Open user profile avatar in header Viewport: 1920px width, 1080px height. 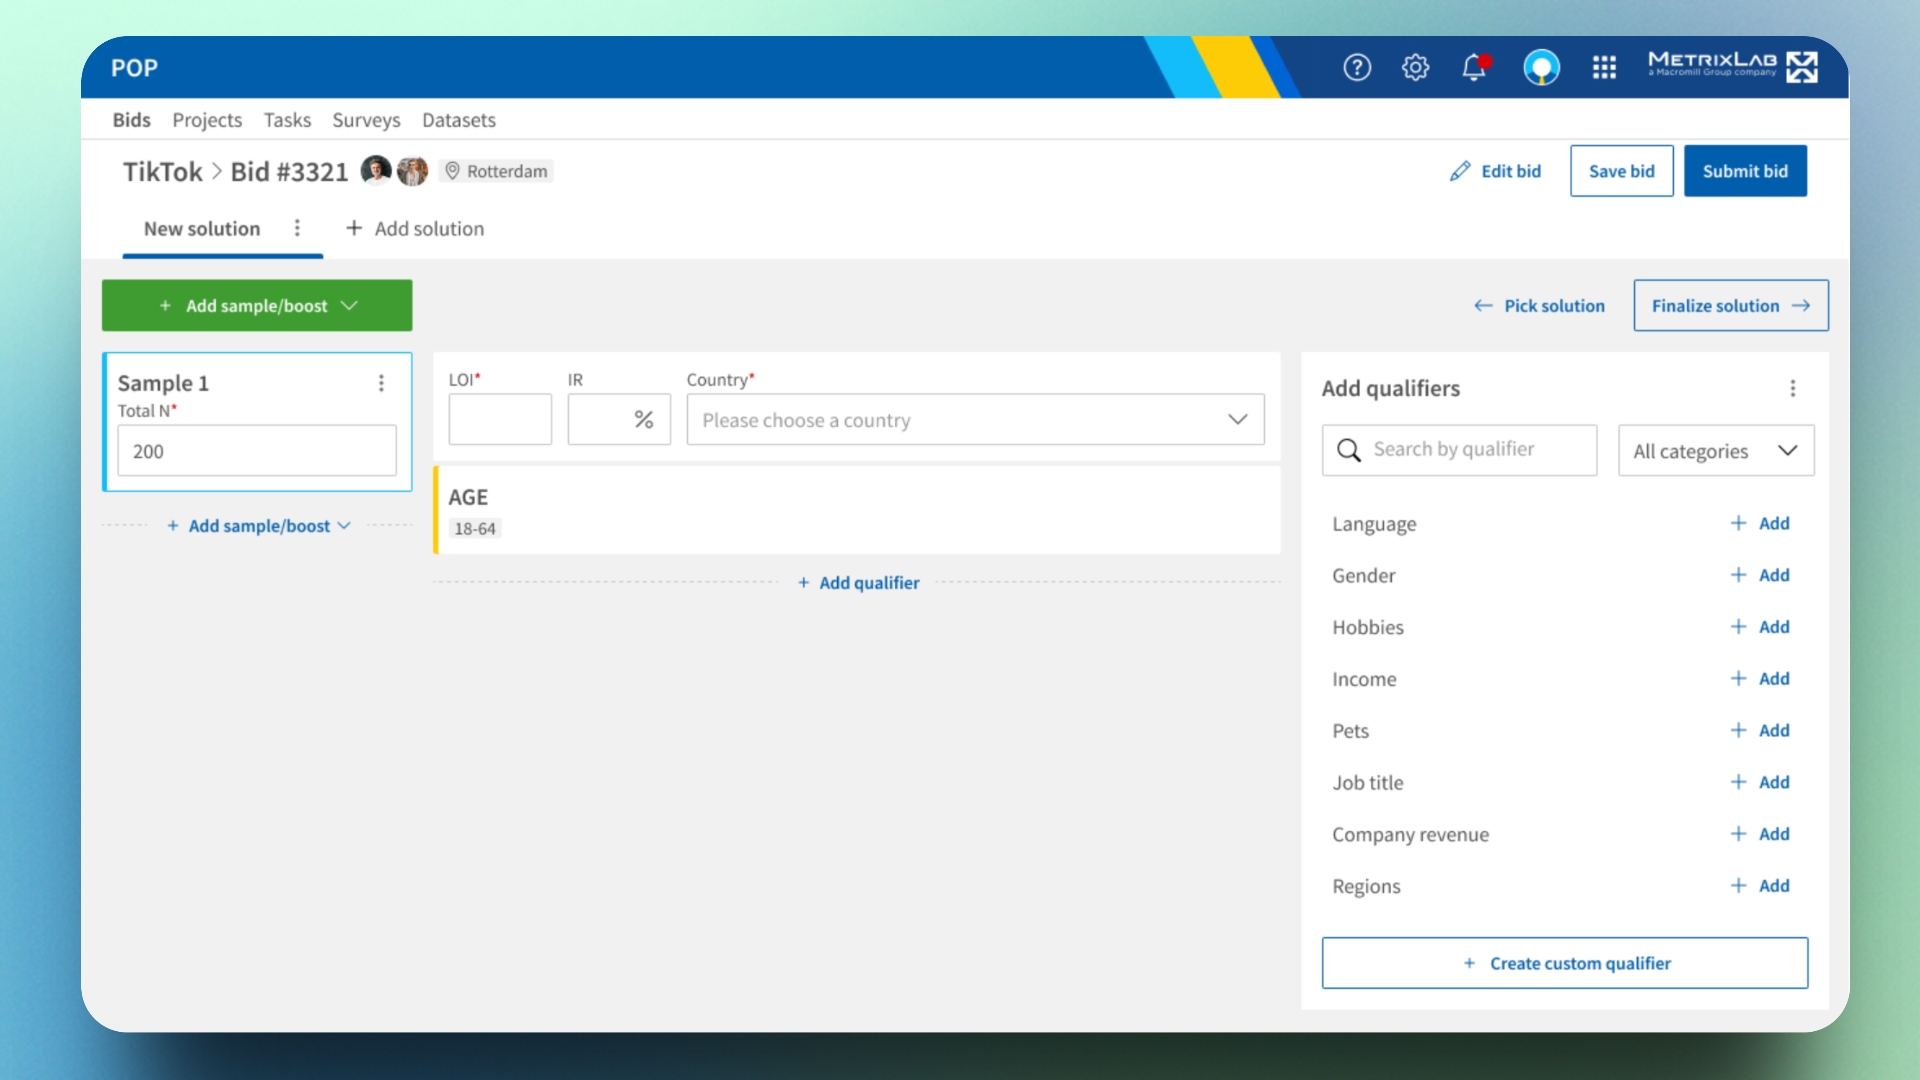tap(1541, 67)
